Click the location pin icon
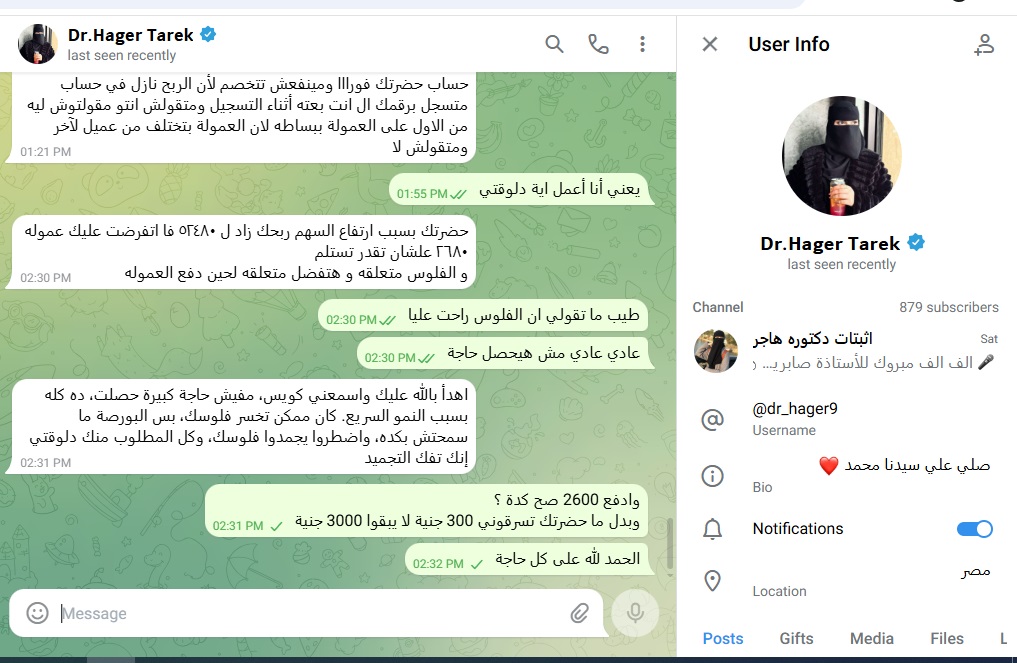 pos(712,581)
